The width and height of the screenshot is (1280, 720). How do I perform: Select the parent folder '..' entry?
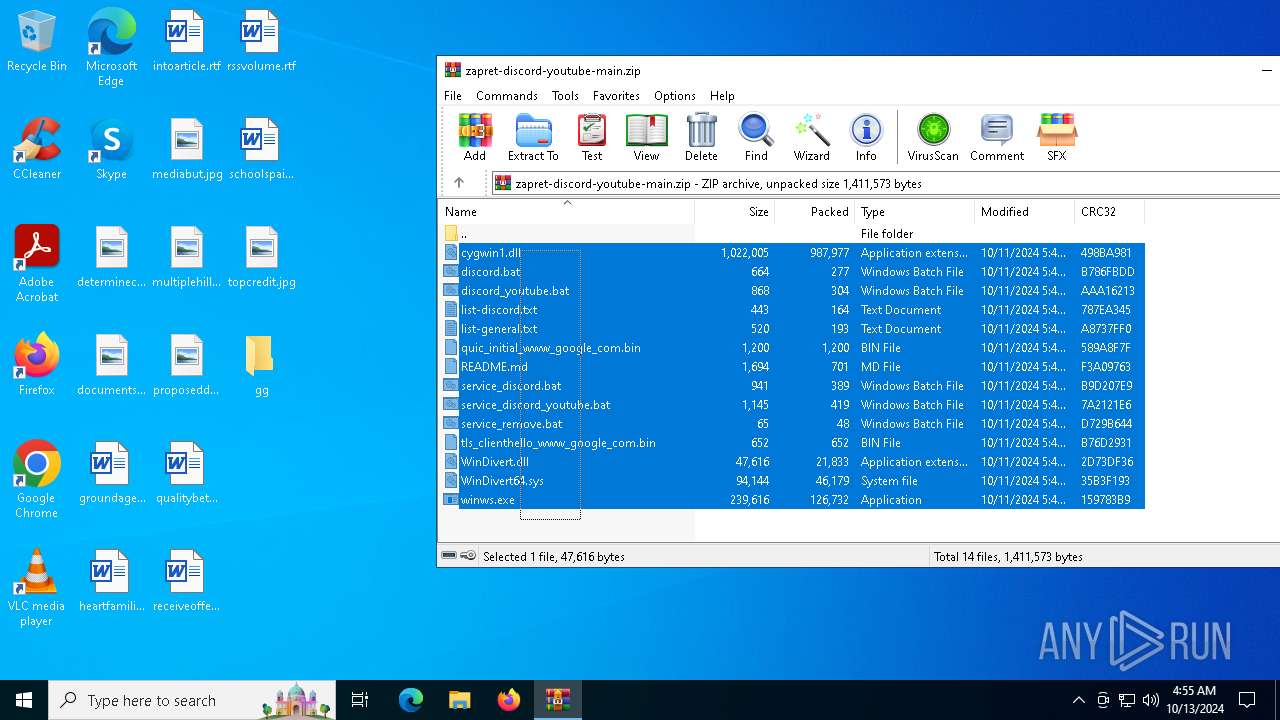click(x=792, y=234)
